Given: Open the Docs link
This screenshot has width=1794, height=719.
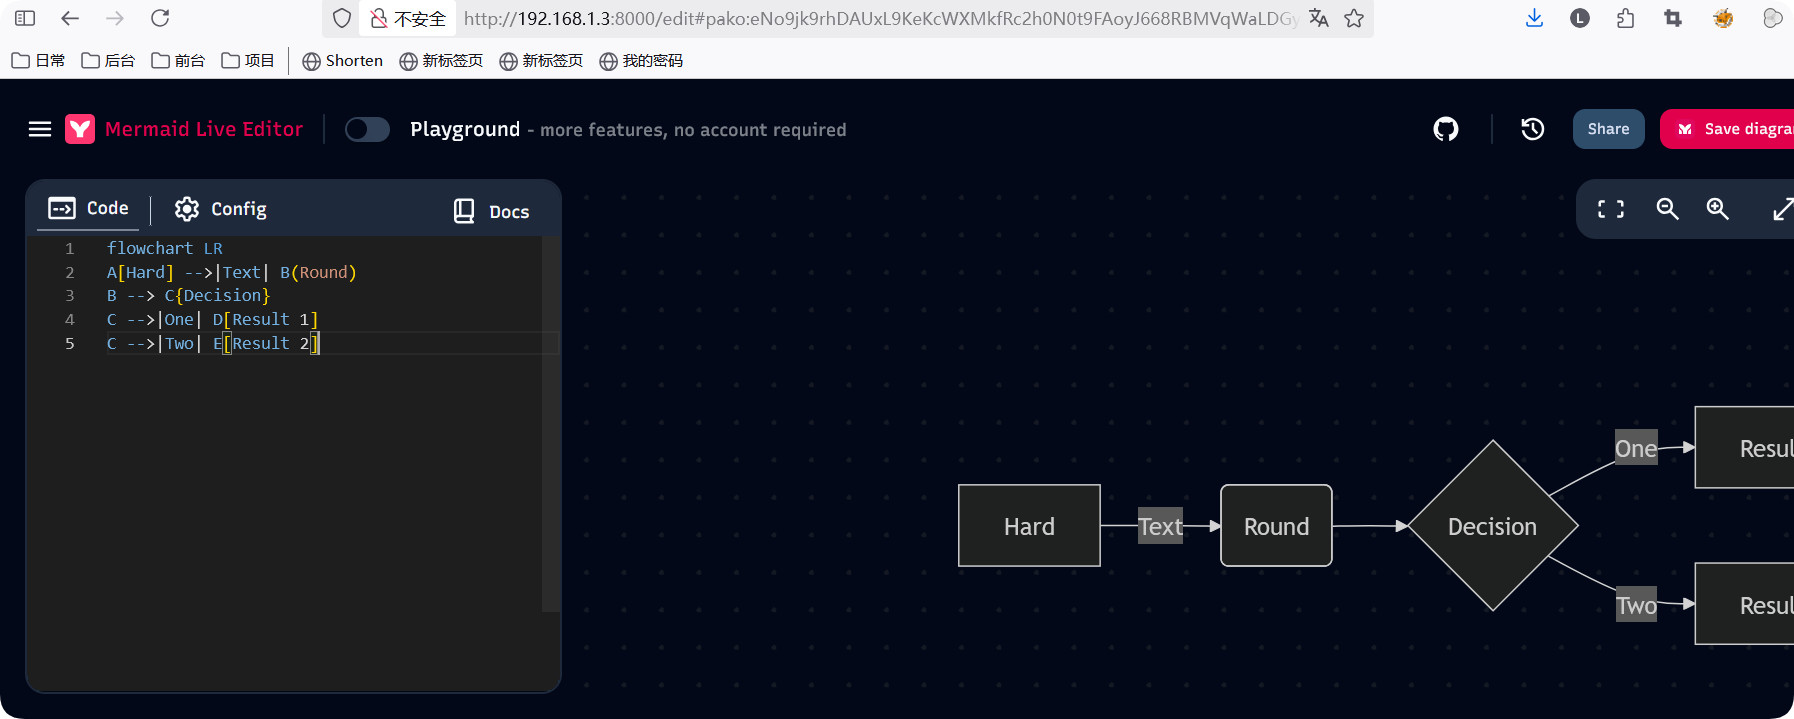Looking at the screenshot, I should (x=492, y=211).
